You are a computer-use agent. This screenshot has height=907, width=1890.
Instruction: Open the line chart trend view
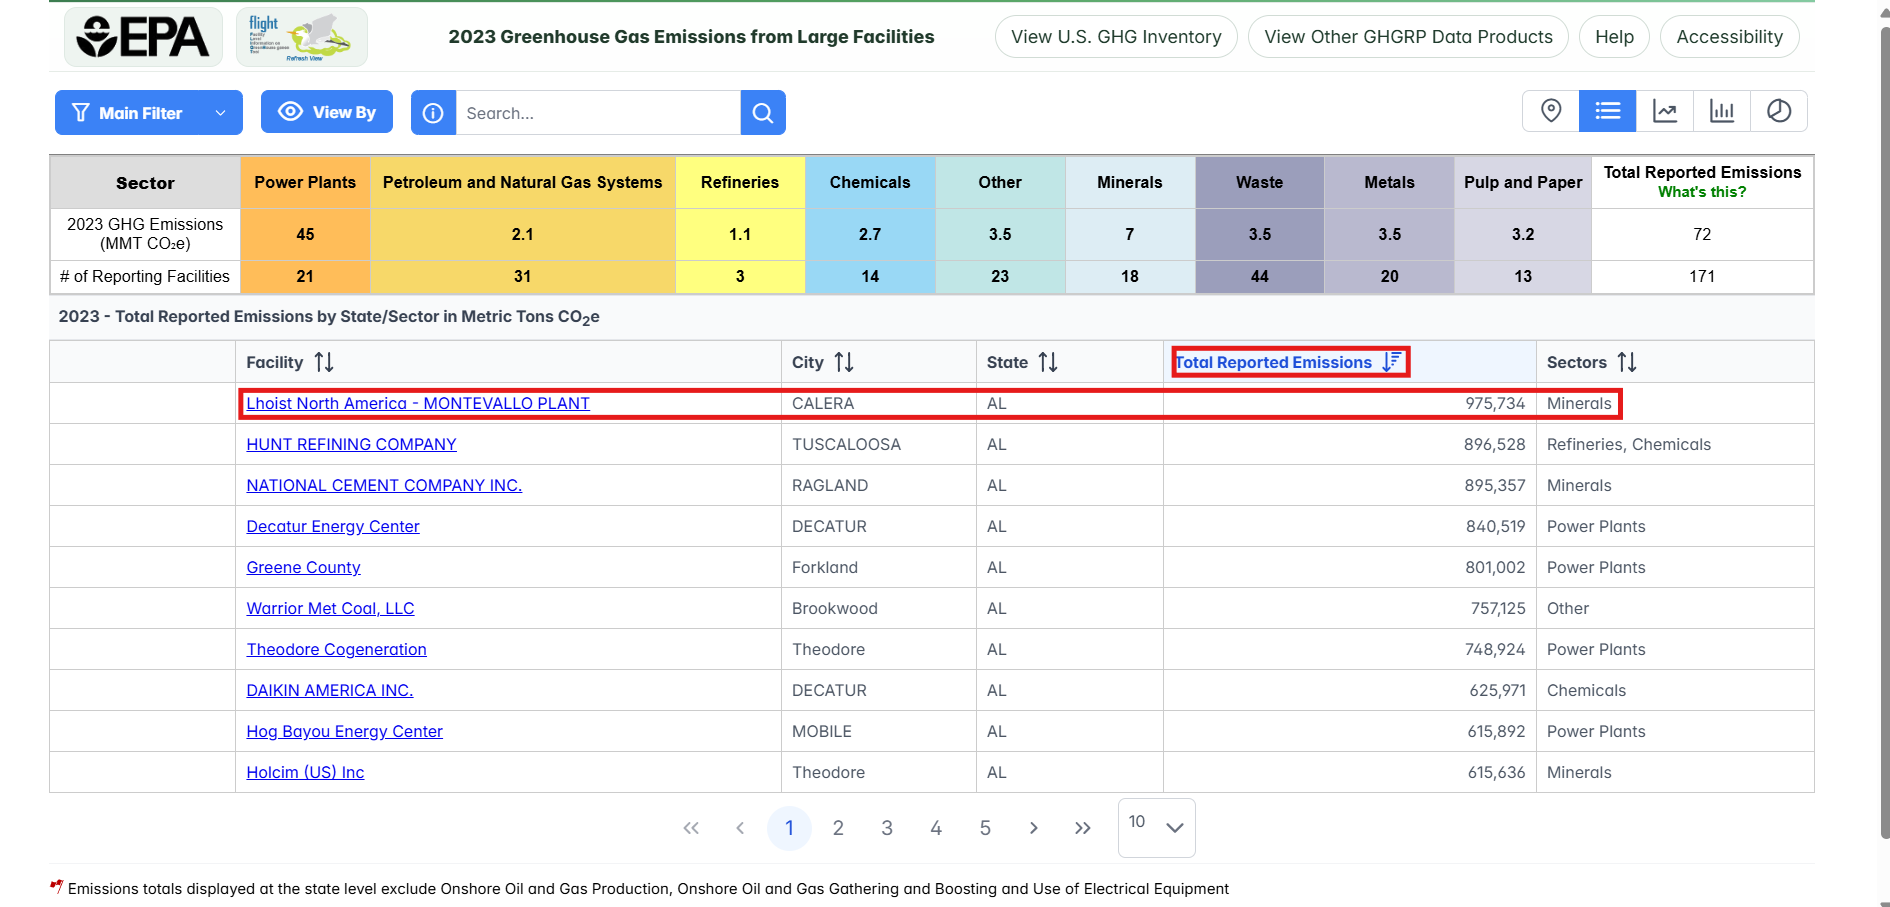tap(1665, 111)
